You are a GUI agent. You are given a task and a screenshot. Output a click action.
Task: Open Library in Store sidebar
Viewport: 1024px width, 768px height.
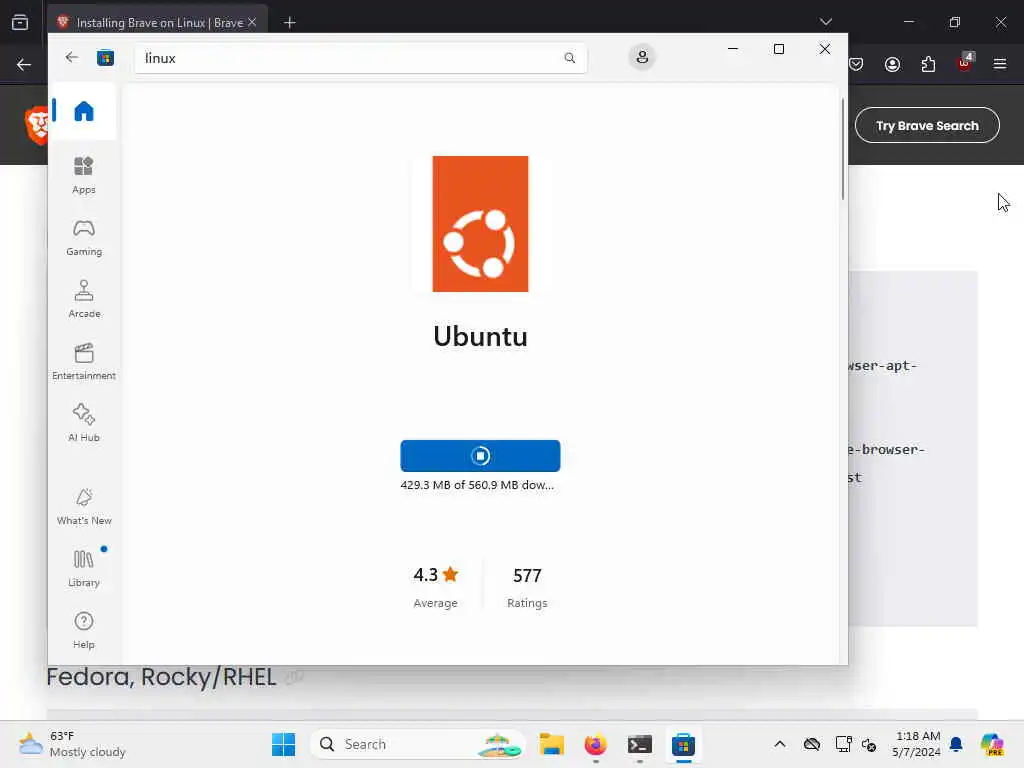(x=84, y=569)
